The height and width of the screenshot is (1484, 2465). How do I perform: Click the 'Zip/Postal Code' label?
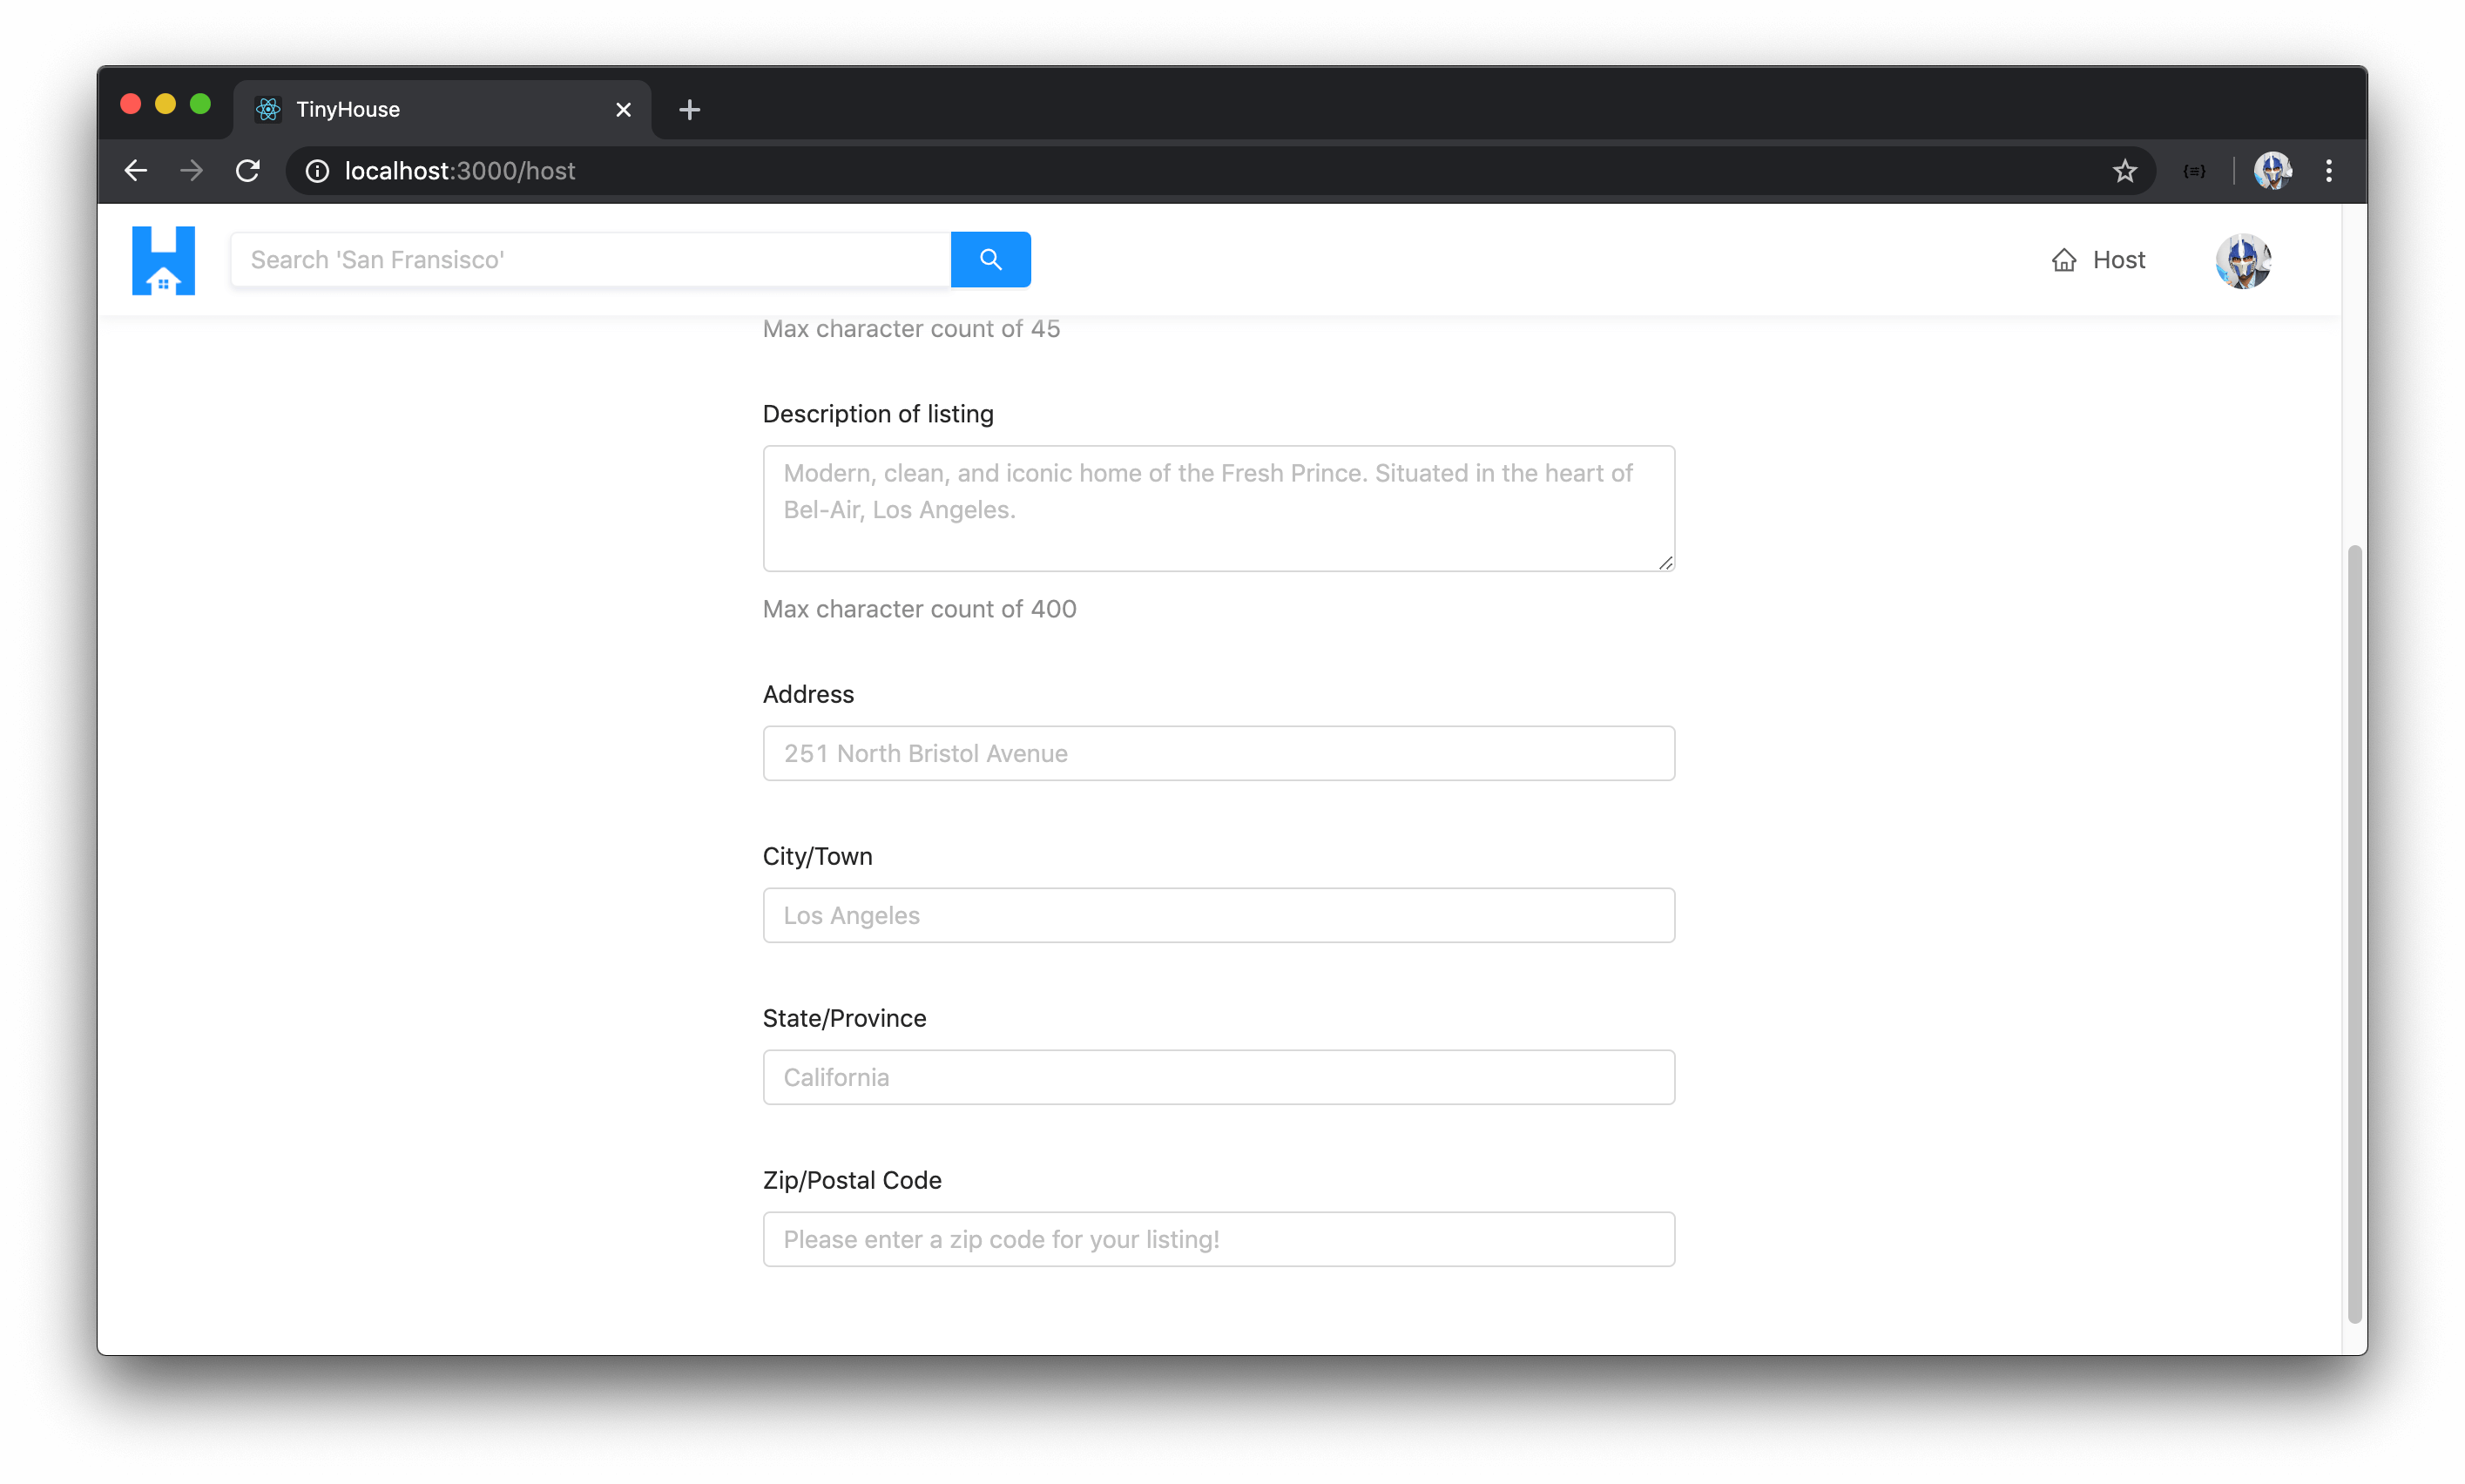point(852,1180)
